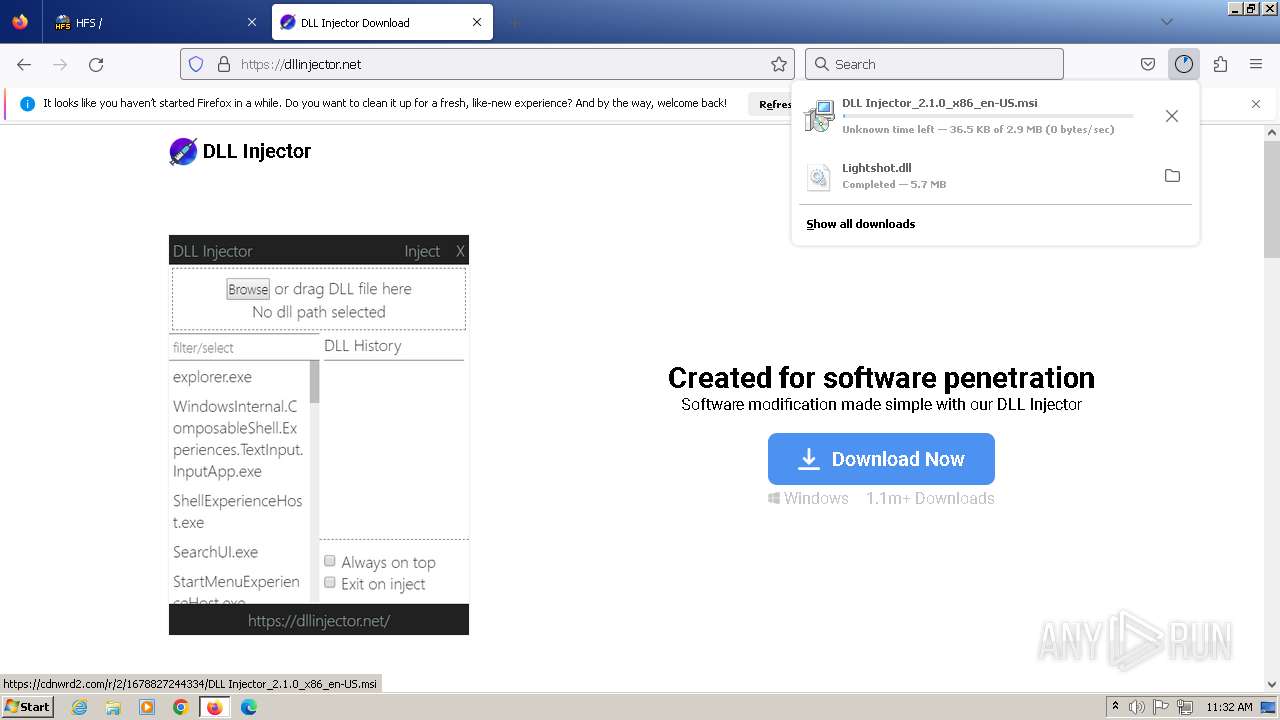Screen dimensions: 1280x720
Task: Dismiss the Firefox cleanup notification bar
Action: click(1256, 104)
